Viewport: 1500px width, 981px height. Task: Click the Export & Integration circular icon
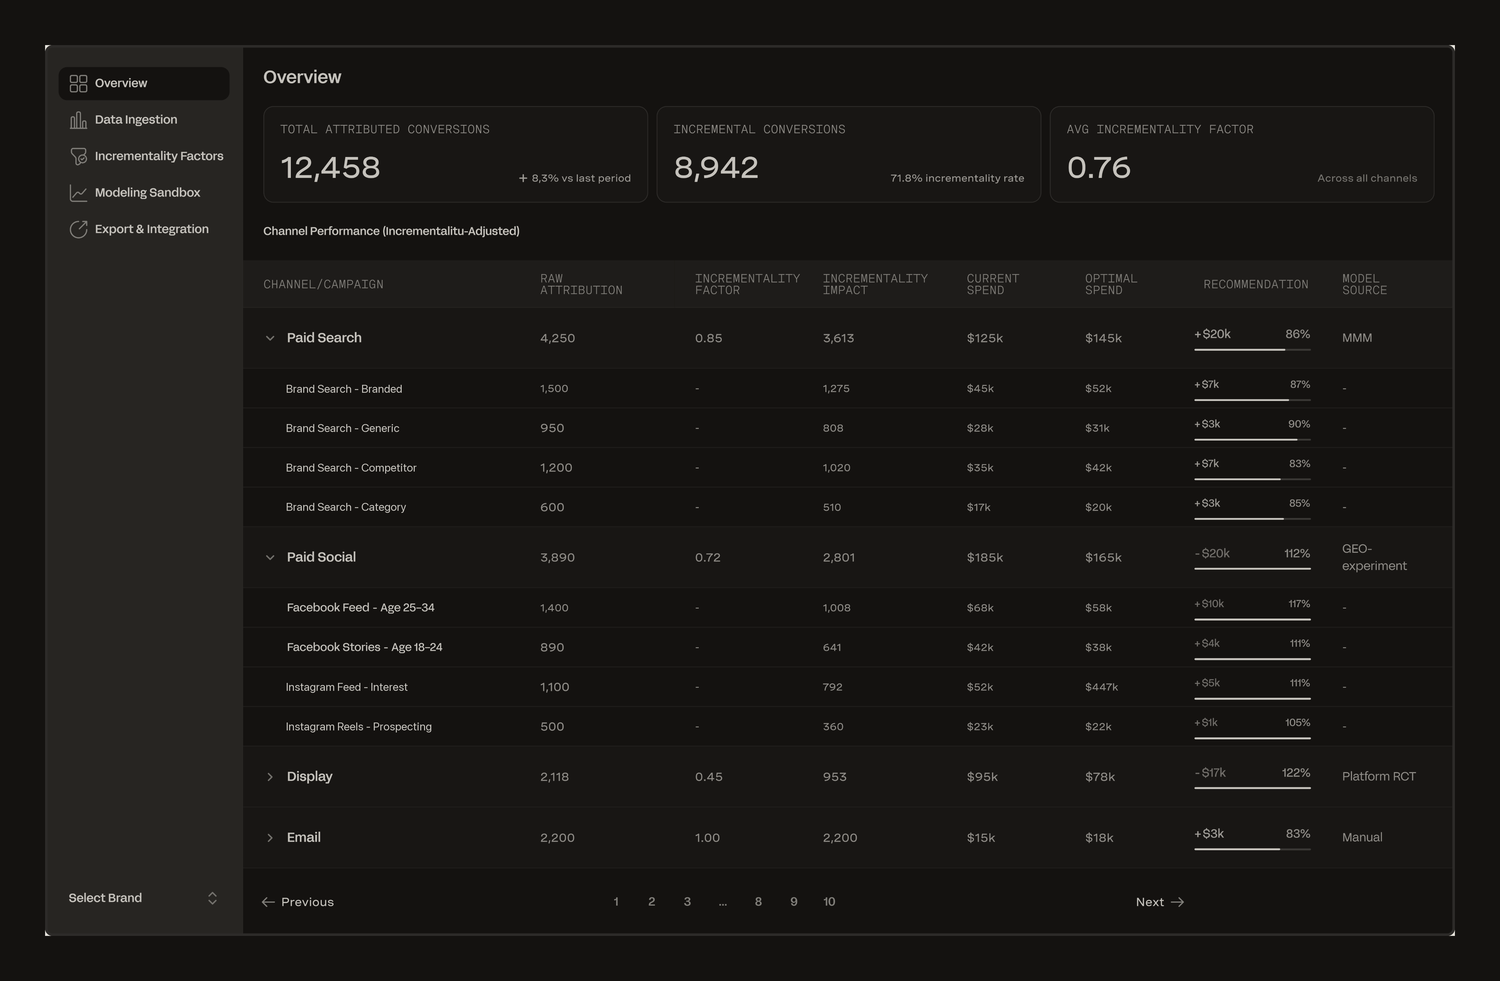(x=78, y=229)
